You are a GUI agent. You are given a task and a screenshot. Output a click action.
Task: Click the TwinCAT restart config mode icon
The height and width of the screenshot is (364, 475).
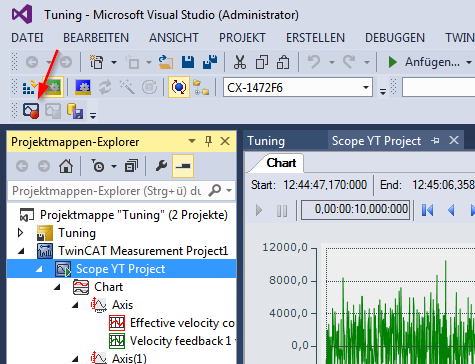point(83,87)
